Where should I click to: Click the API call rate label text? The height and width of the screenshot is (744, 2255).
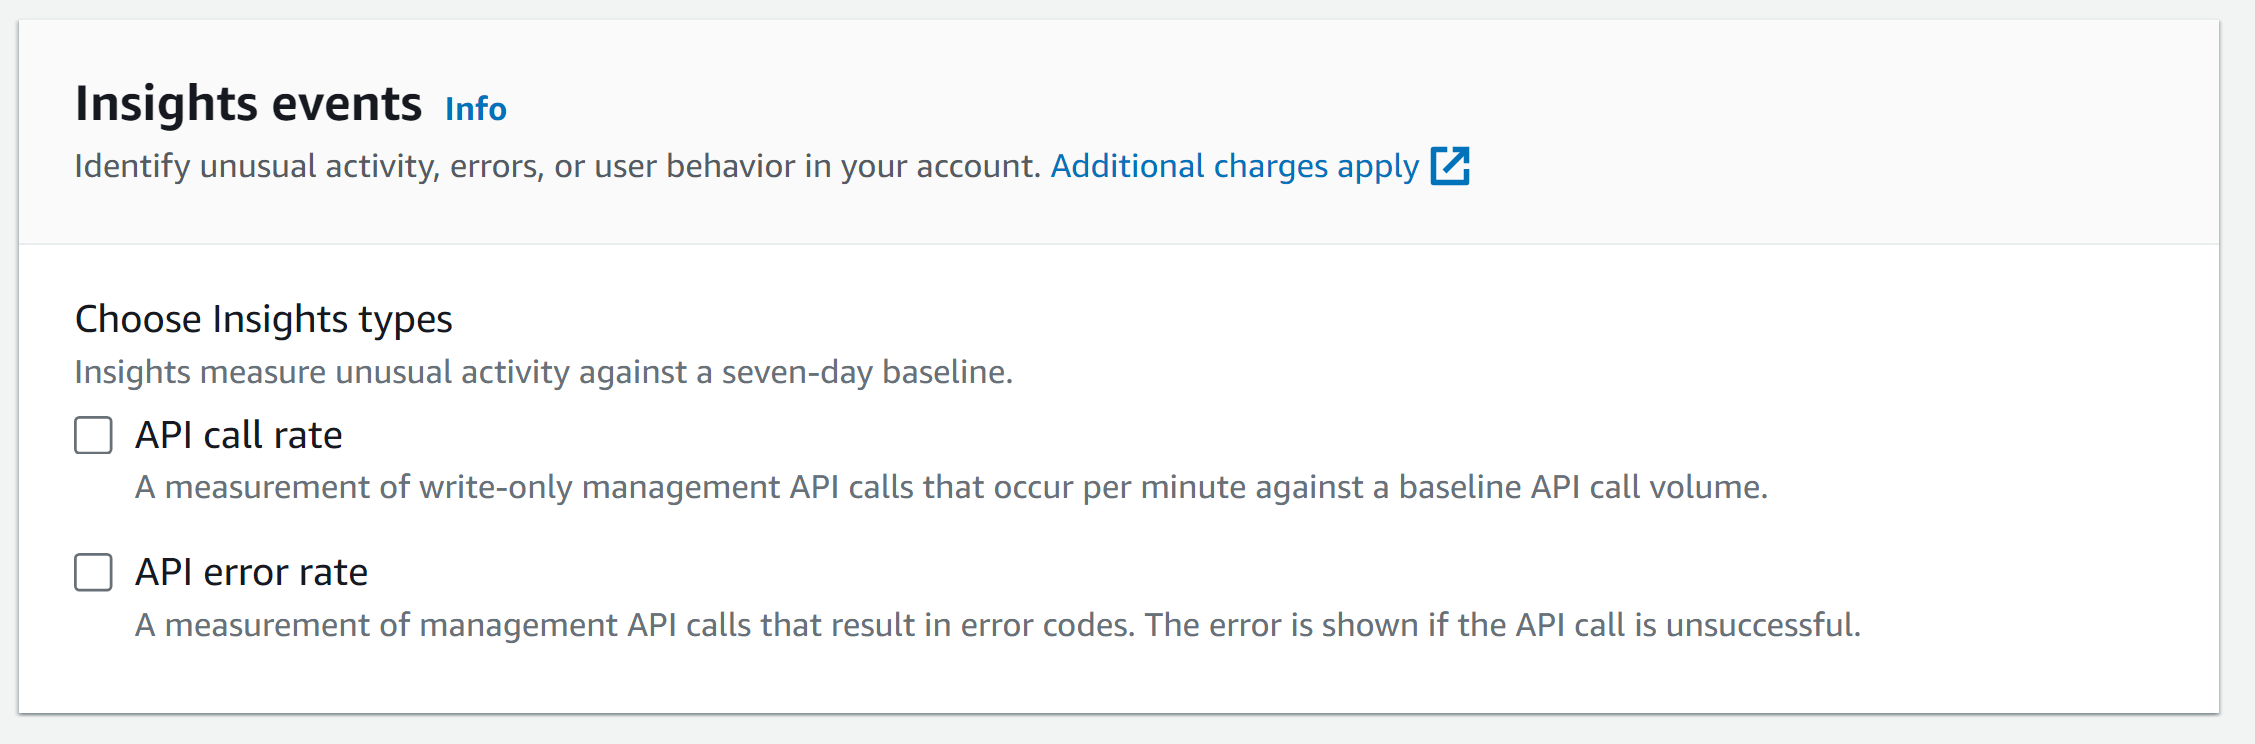click(x=239, y=436)
